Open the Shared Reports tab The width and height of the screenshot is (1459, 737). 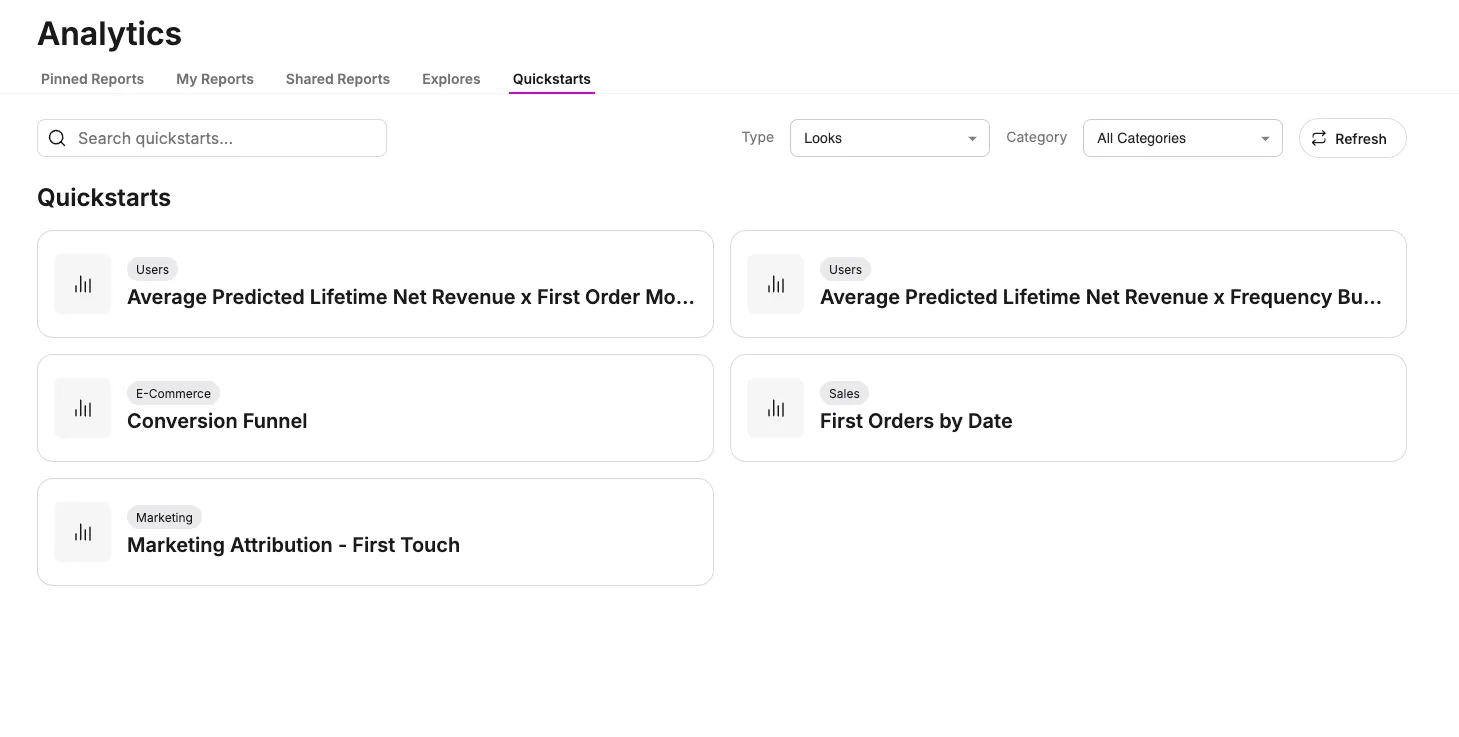tap(338, 79)
